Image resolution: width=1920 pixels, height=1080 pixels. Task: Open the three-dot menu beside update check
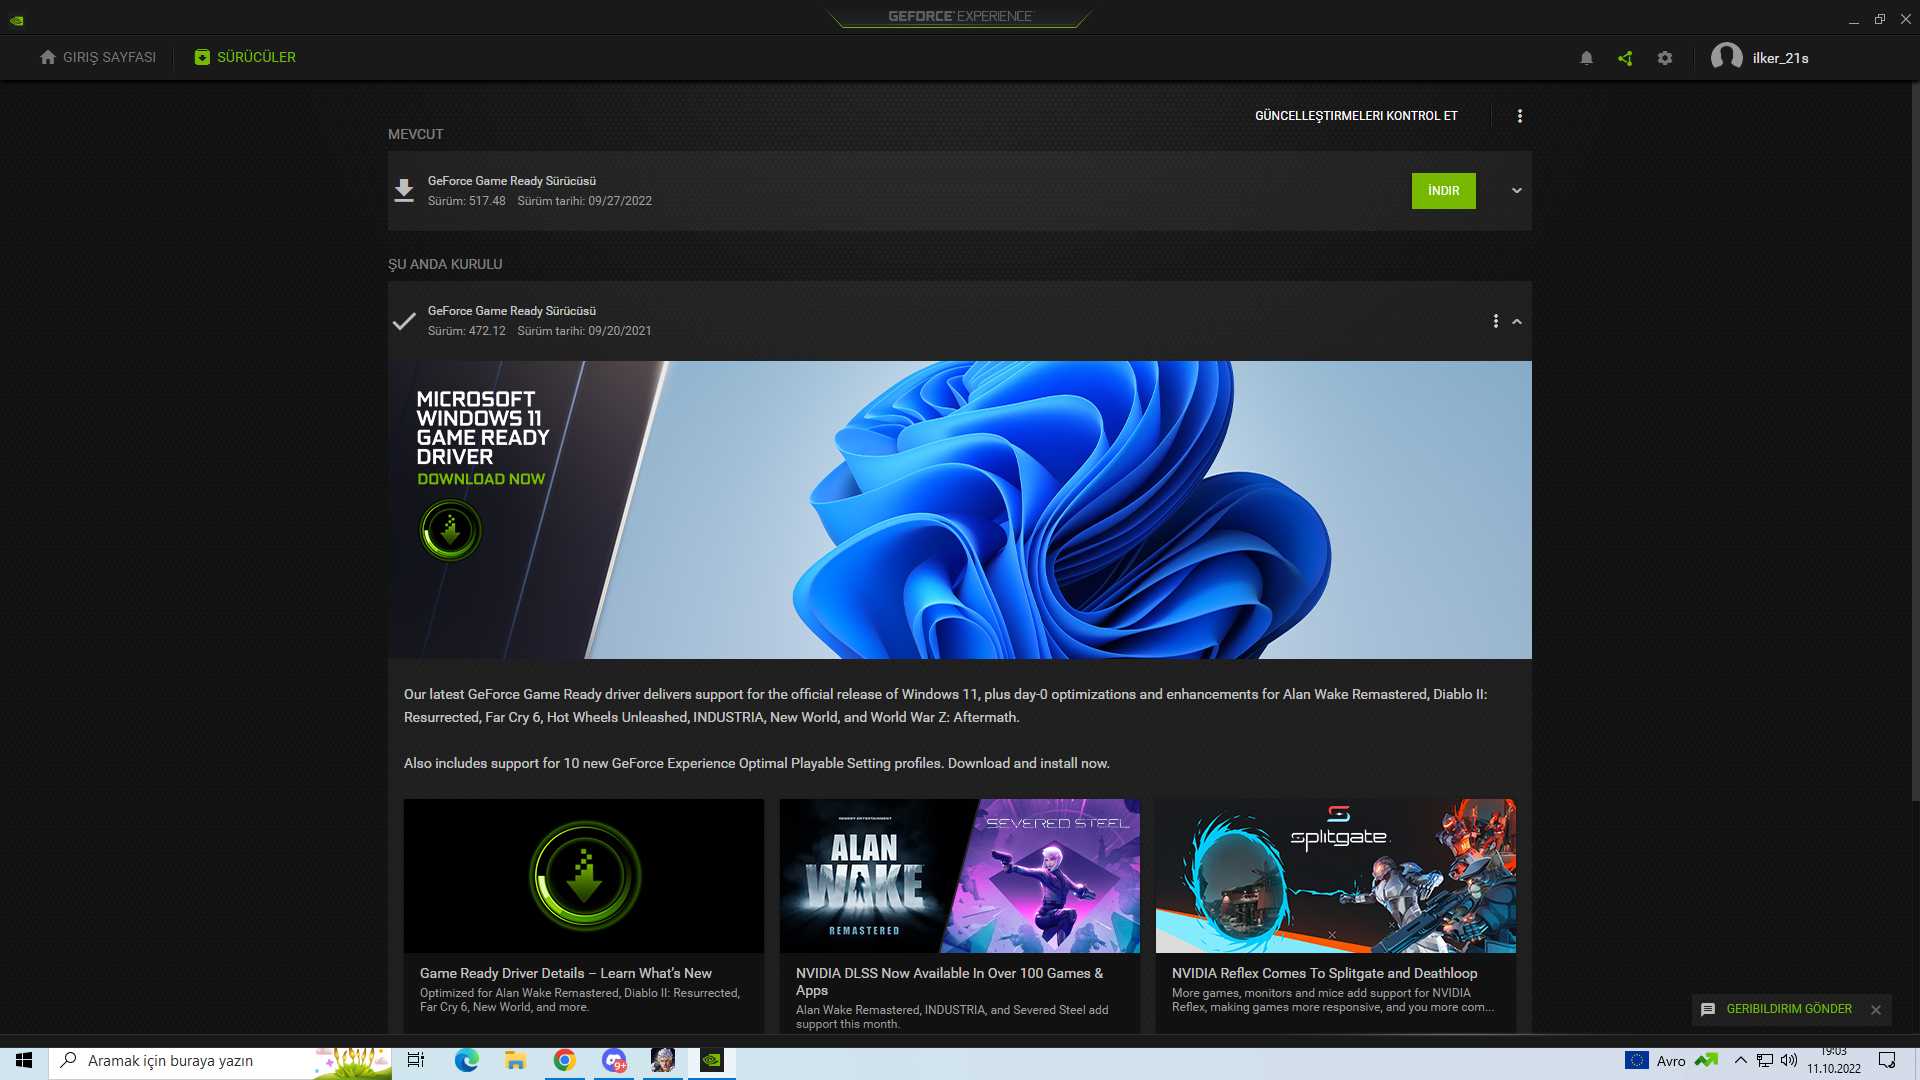(1520, 116)
